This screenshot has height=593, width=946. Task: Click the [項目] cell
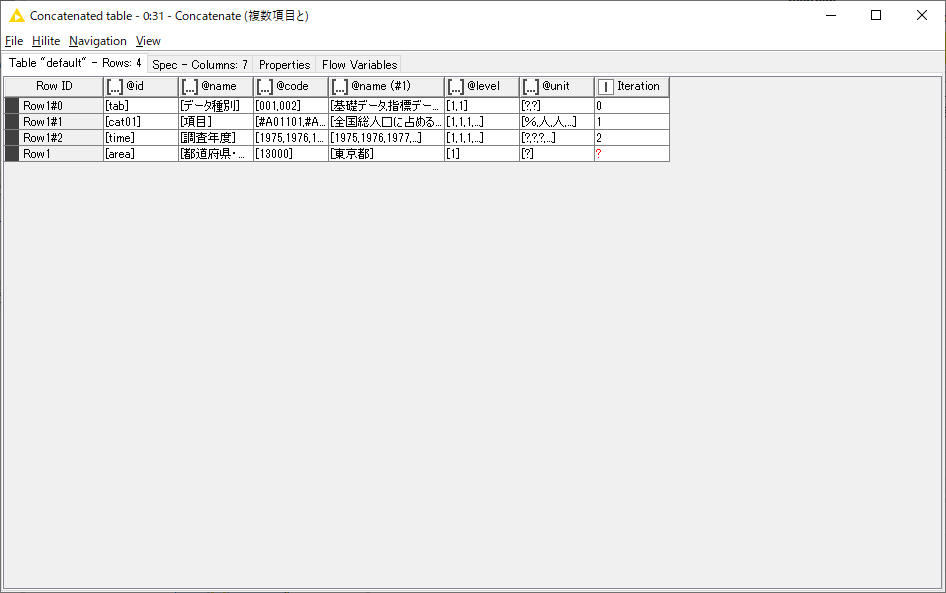coord(216,122)
